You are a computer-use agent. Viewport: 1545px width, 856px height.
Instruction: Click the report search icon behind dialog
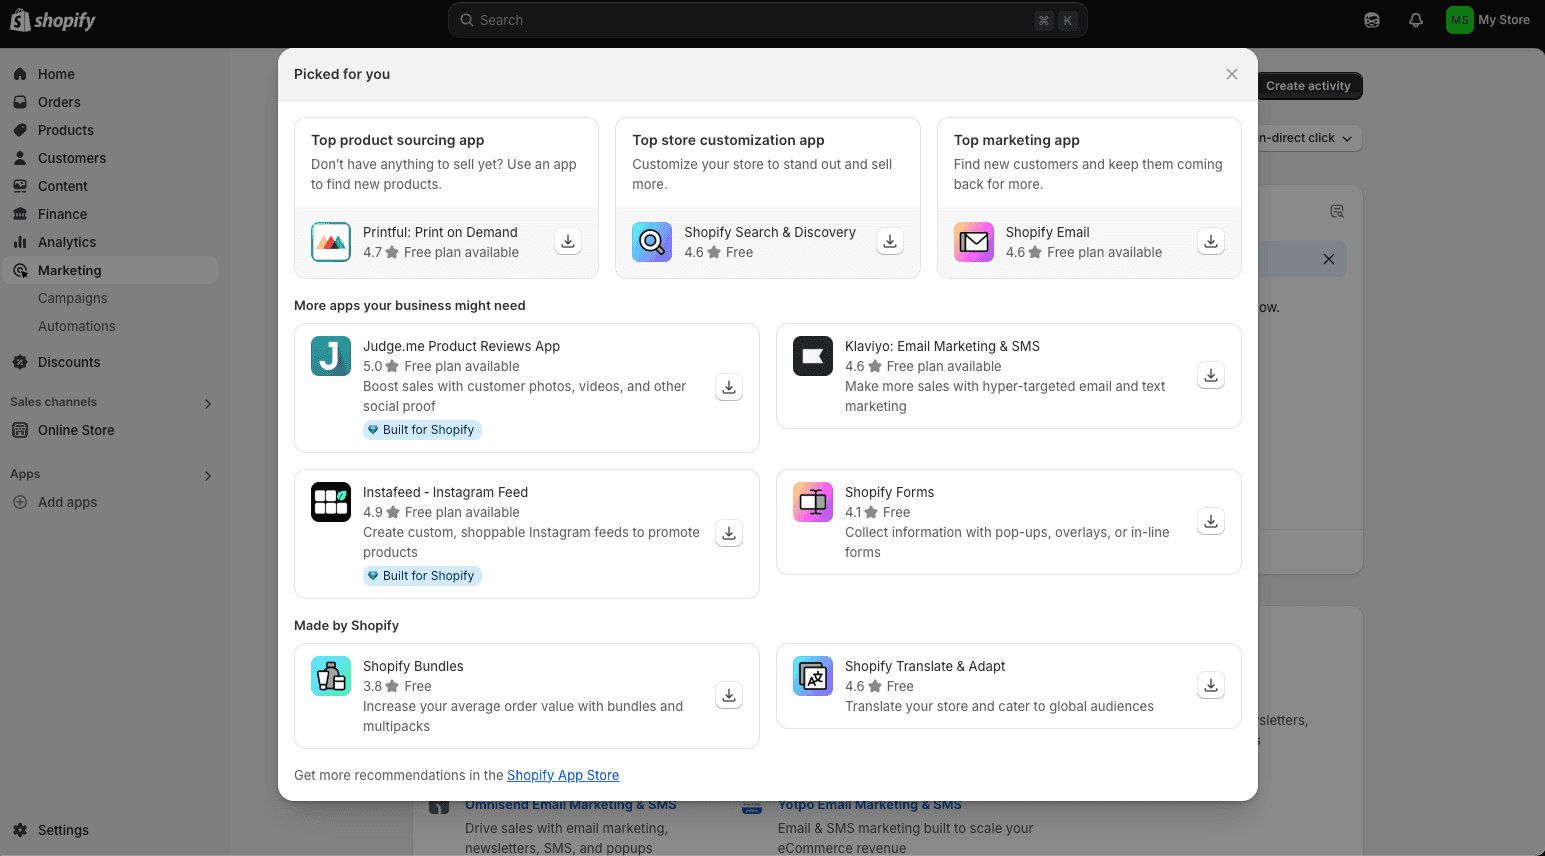click(x=1337, y=211)
